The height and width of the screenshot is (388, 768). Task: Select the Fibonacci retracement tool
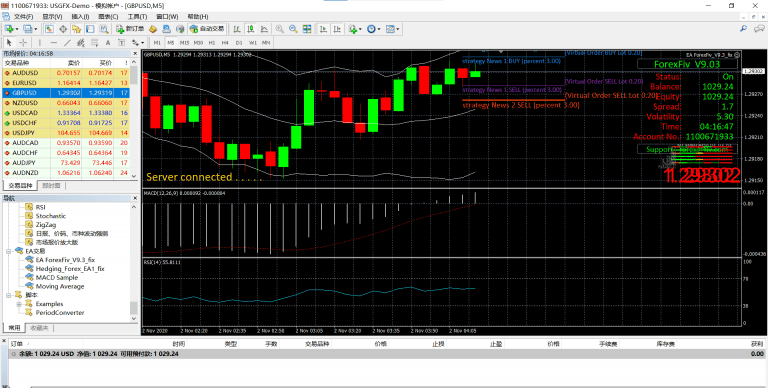(x=94, y=43)
